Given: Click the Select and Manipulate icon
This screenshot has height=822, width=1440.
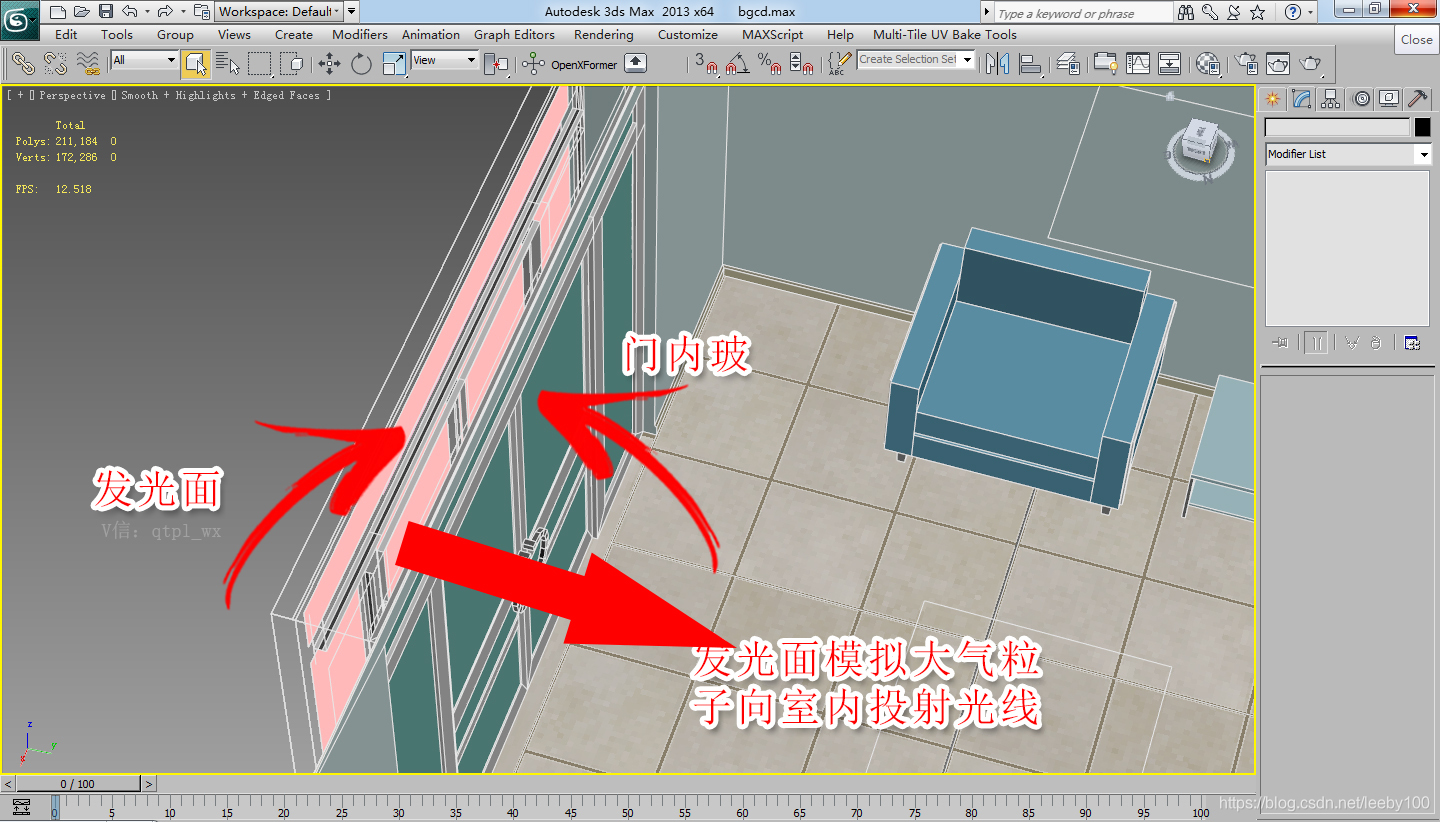Looking at the screenshot, I should [x=534, y=64].
